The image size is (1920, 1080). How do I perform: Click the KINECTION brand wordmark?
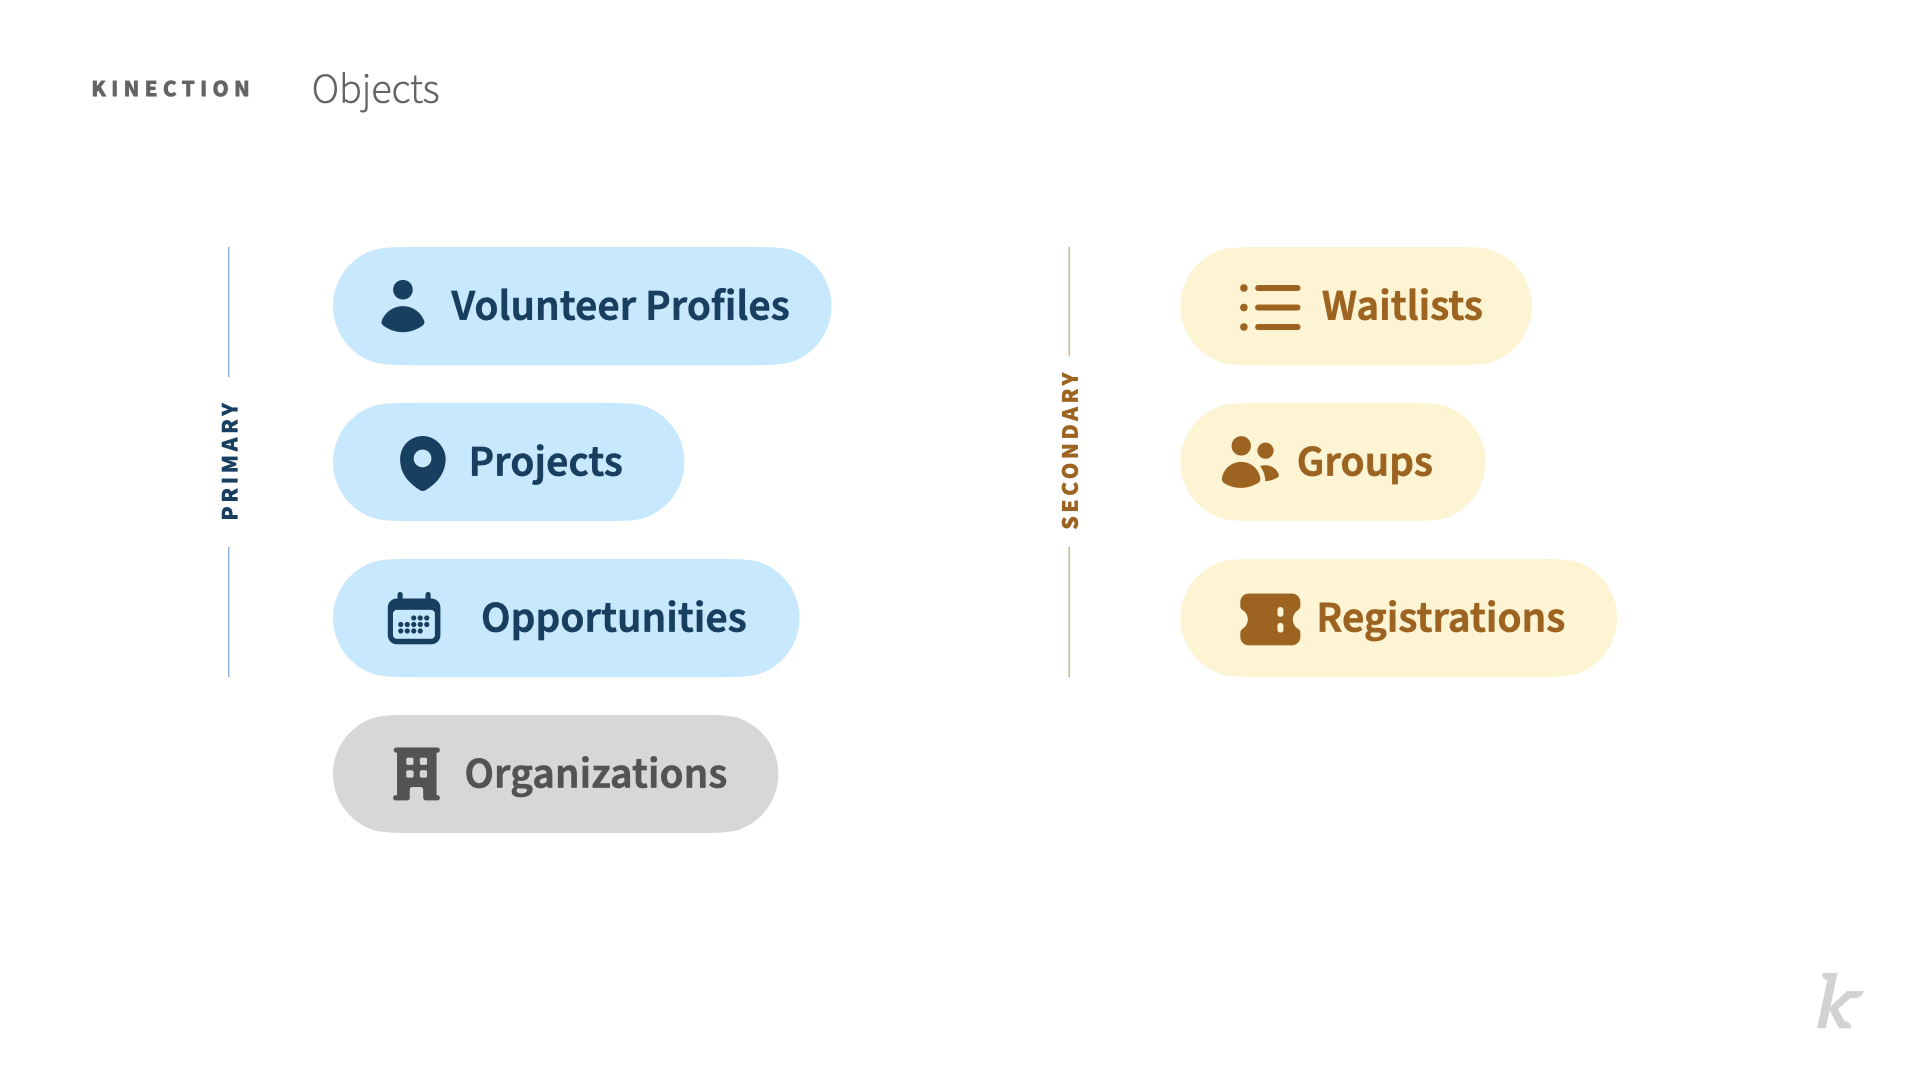(x=171, y=89)
